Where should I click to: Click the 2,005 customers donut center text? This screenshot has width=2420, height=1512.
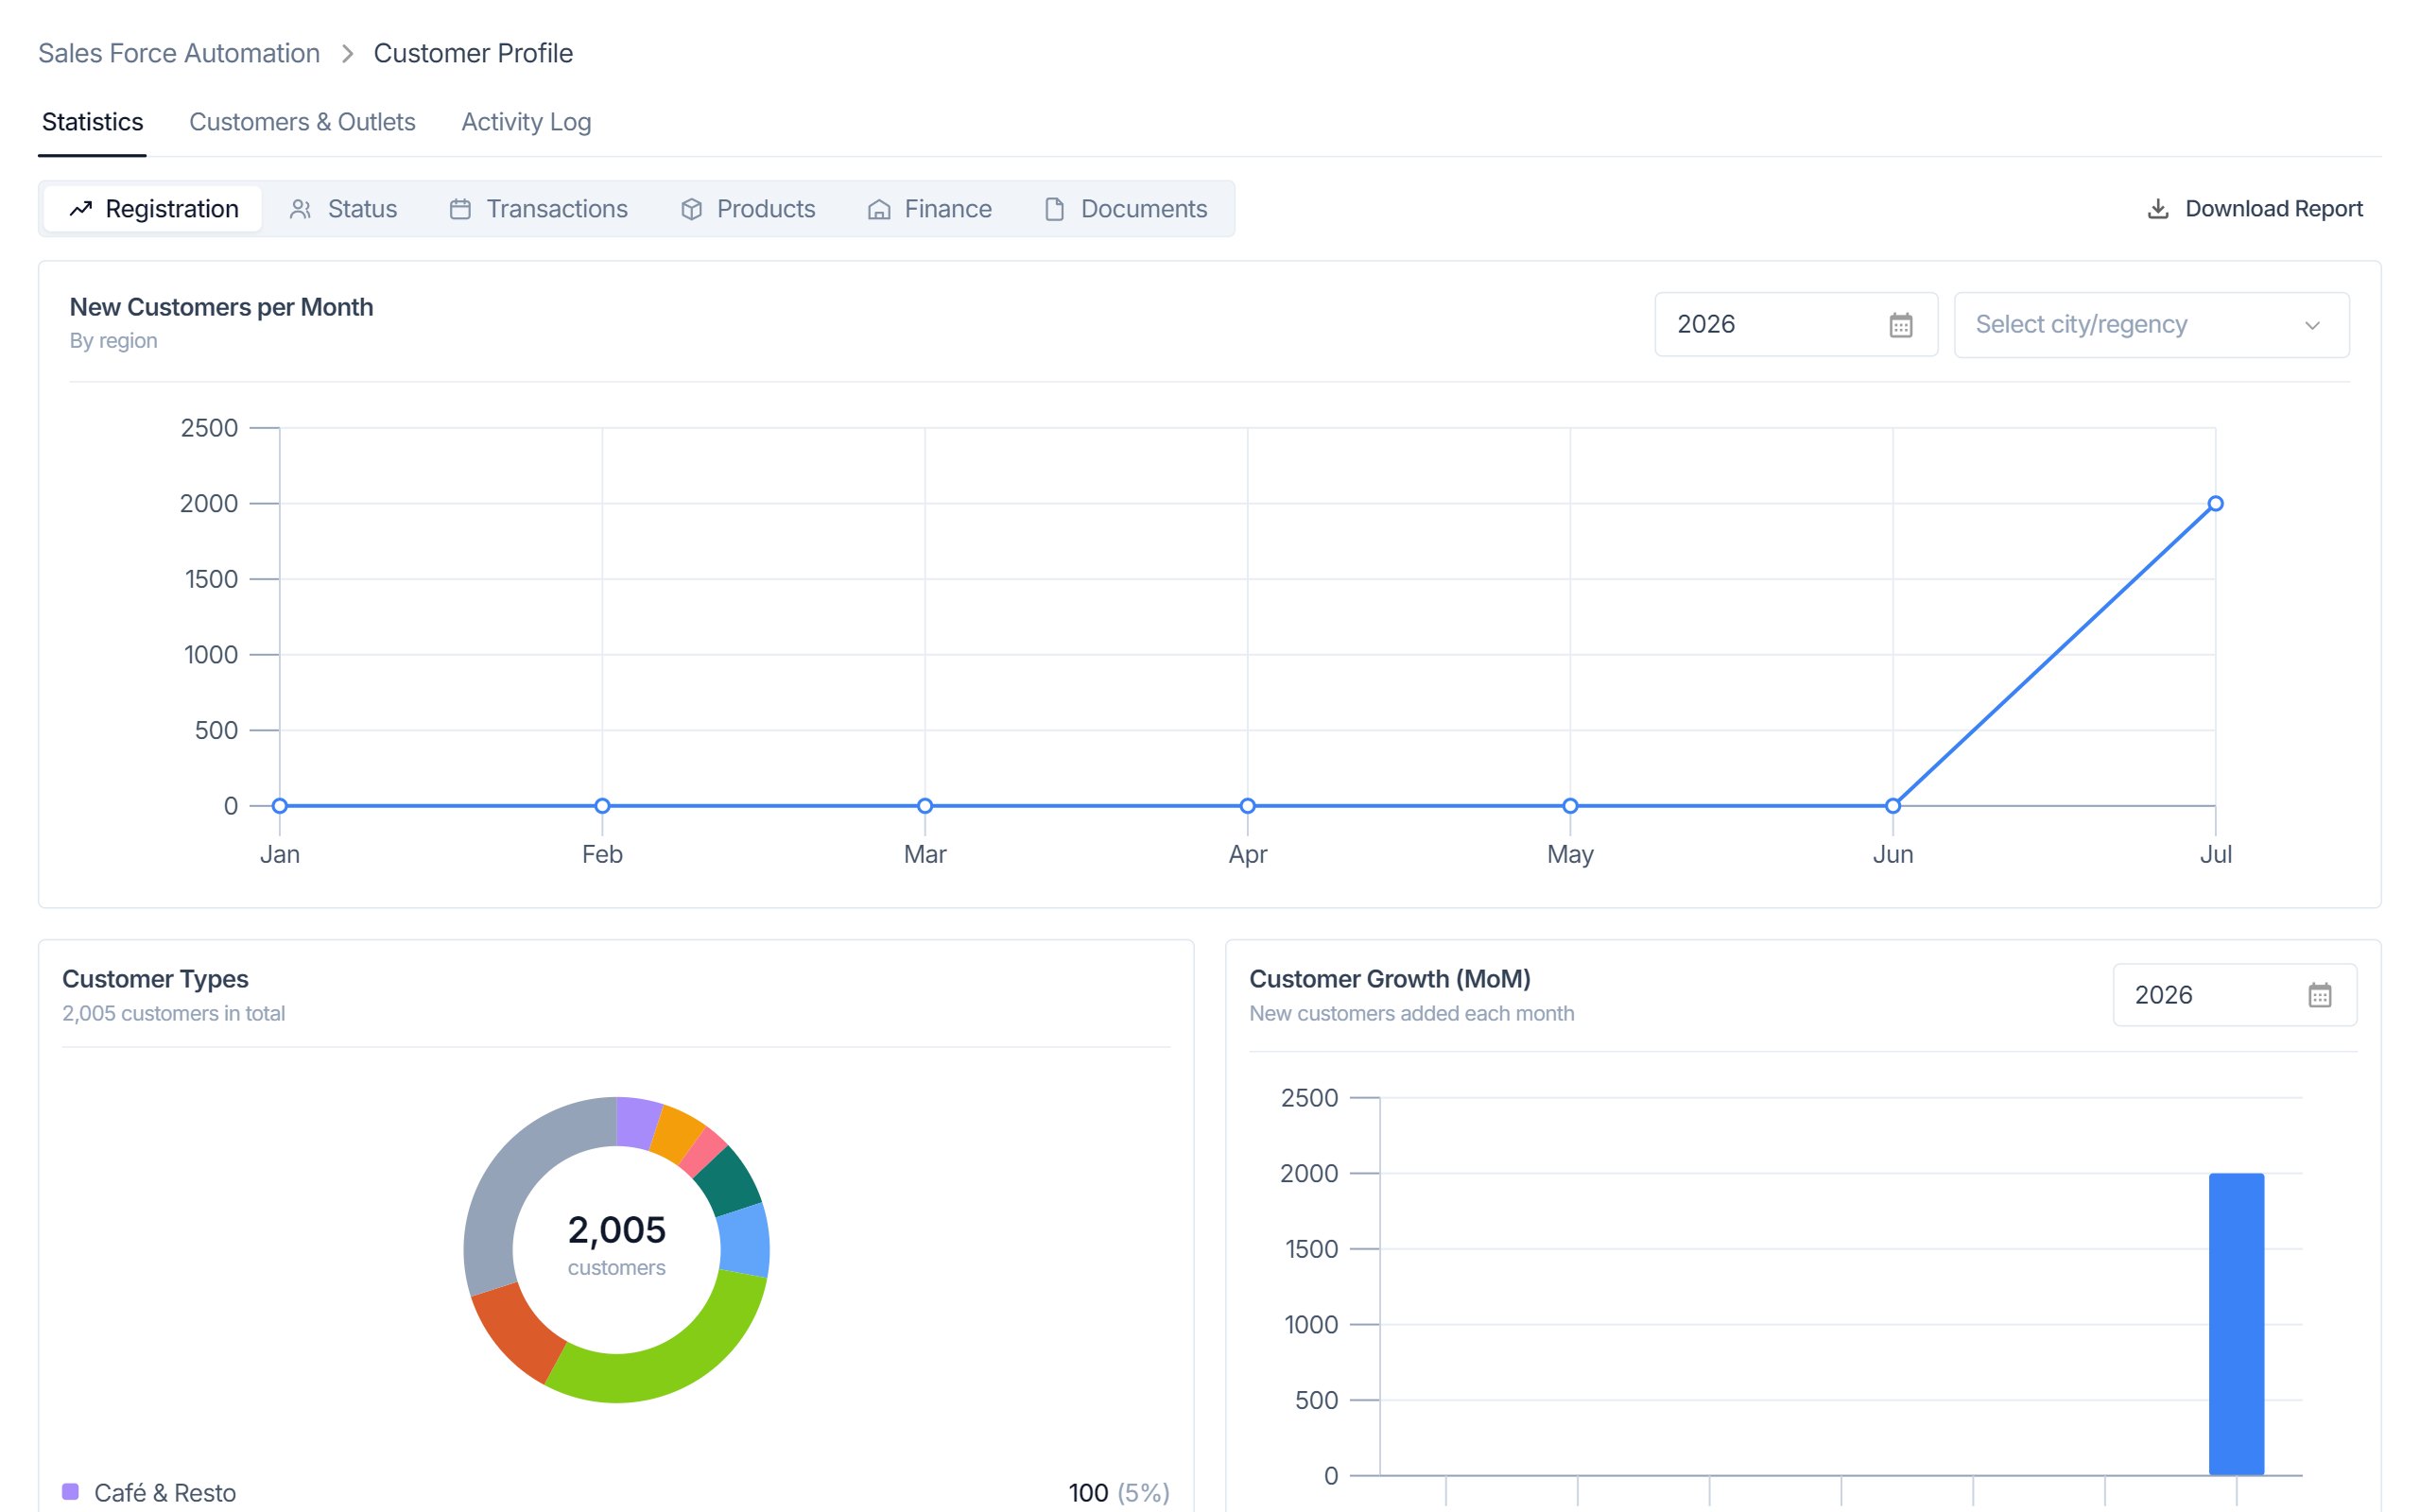pos(616,1245)
